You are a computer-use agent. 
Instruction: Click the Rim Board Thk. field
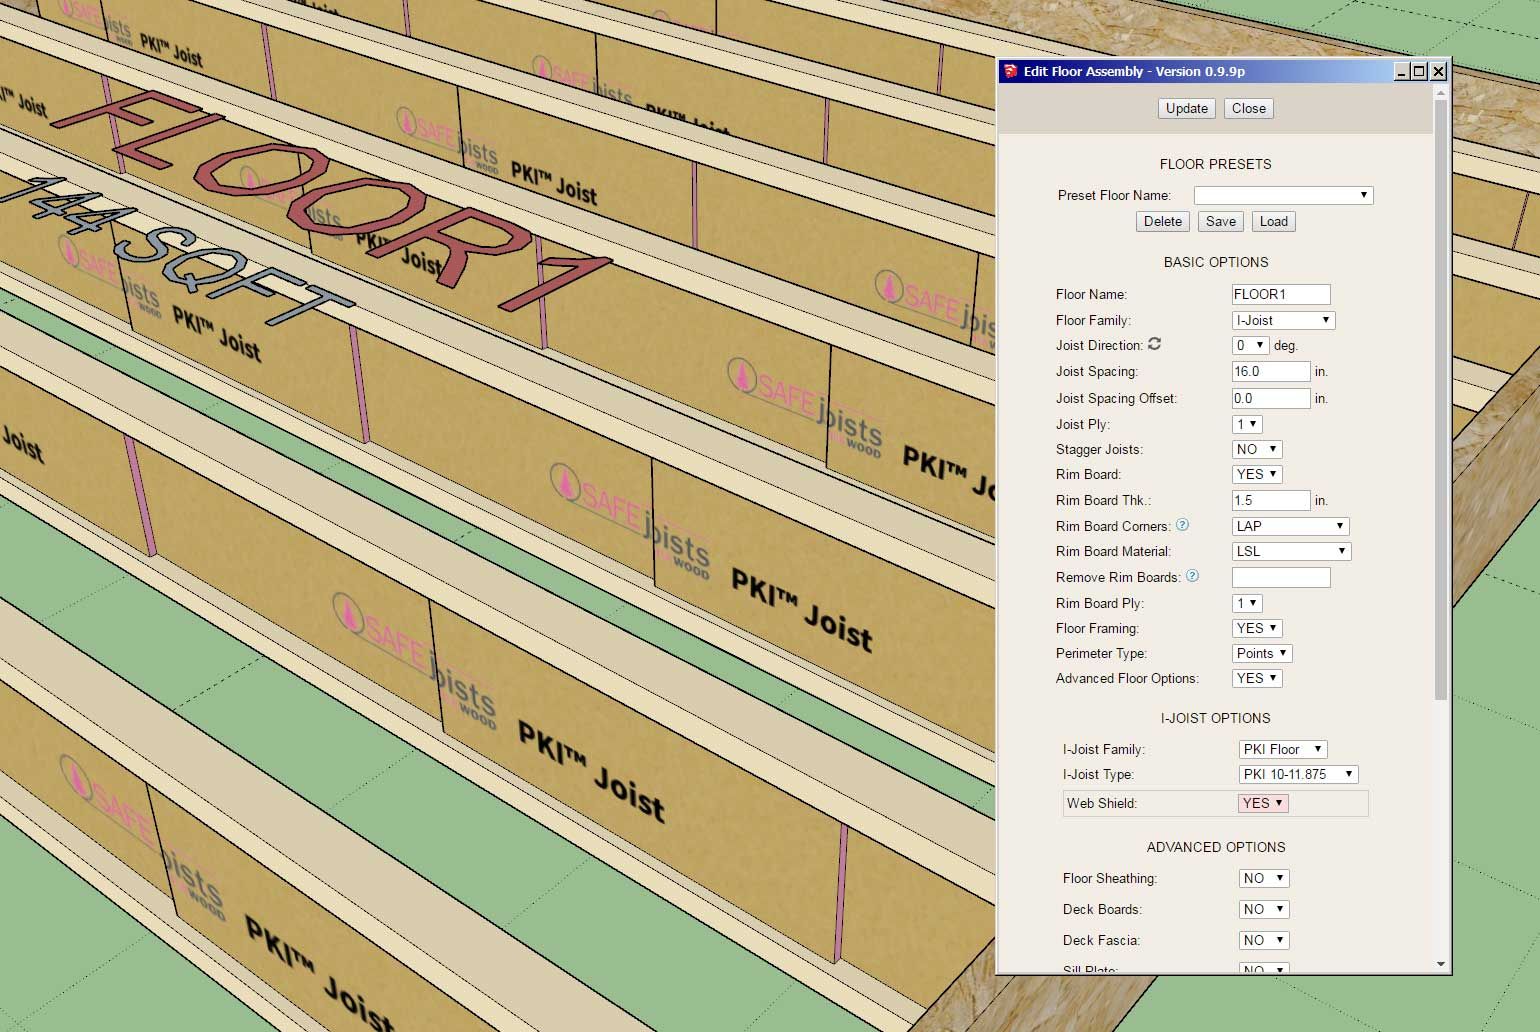1271,500
